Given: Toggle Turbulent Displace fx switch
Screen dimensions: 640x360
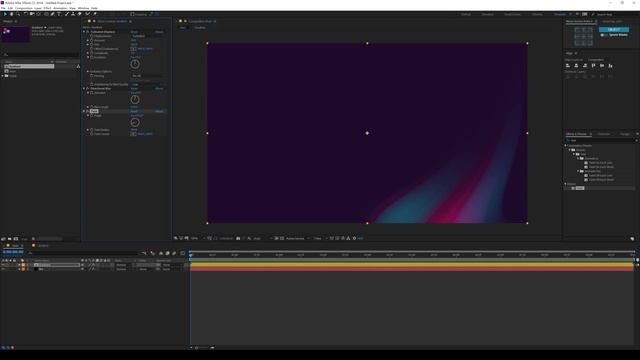Looking at the screenshot, I should coord(87,31).
